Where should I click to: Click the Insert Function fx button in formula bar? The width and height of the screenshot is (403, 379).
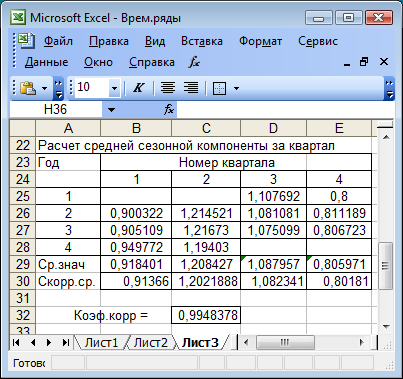coord(169,109)
